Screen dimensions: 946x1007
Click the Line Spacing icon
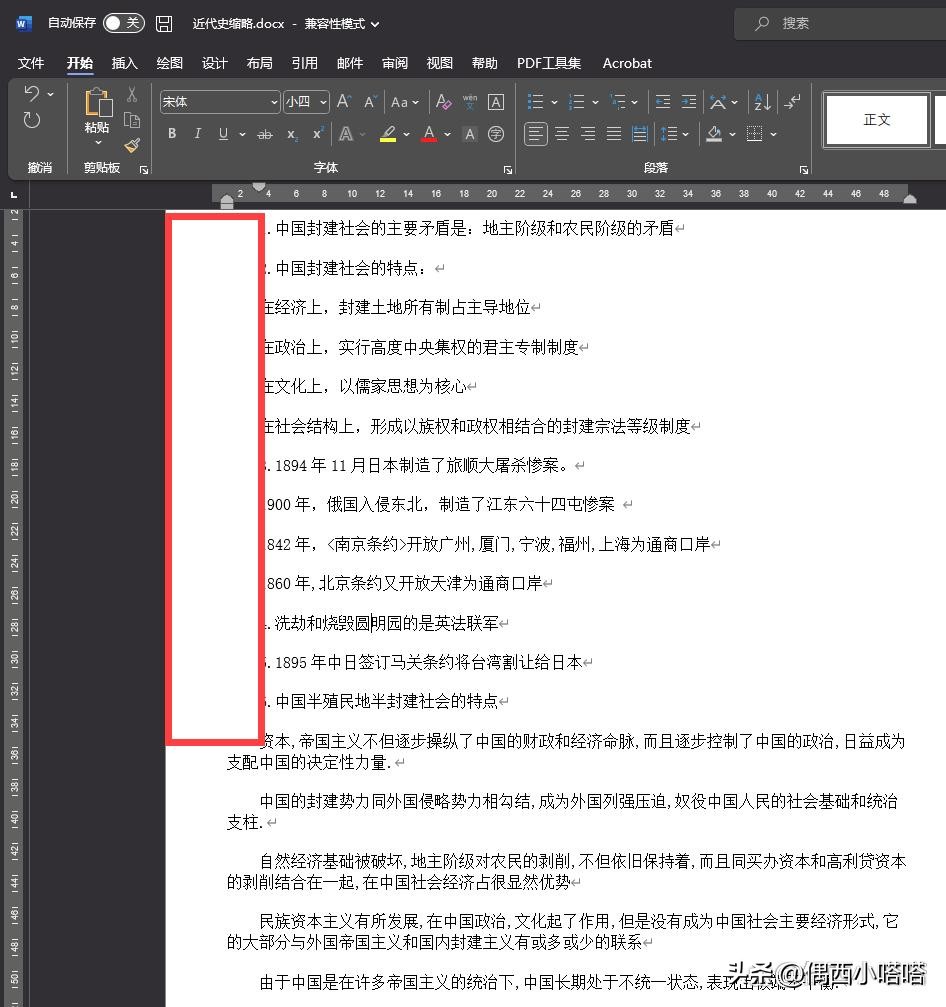669,134
